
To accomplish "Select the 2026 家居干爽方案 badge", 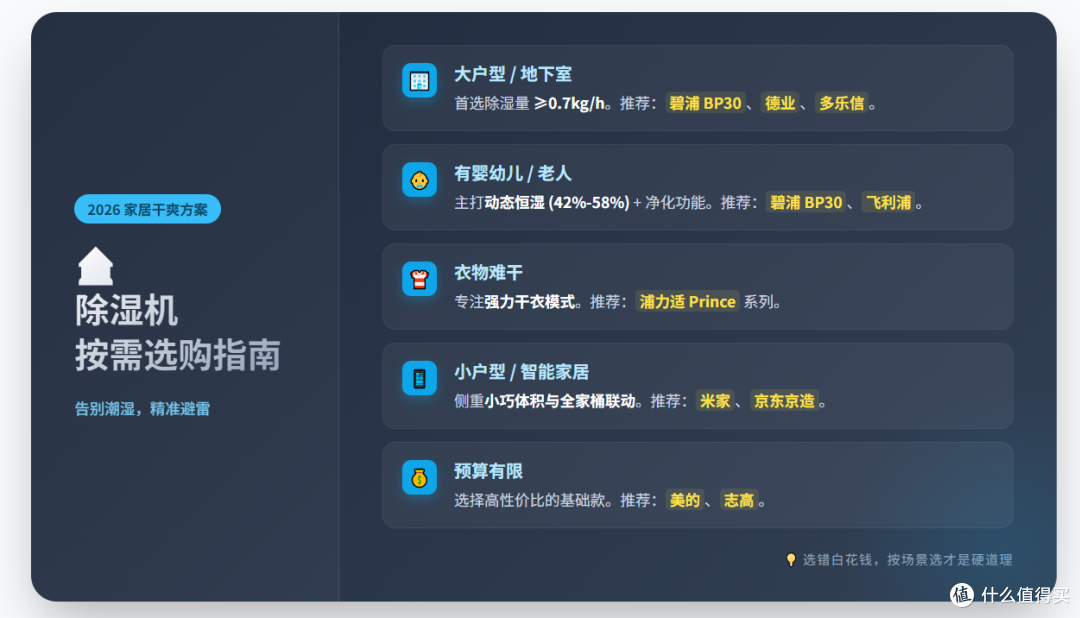I will click(x=147, y=209).
